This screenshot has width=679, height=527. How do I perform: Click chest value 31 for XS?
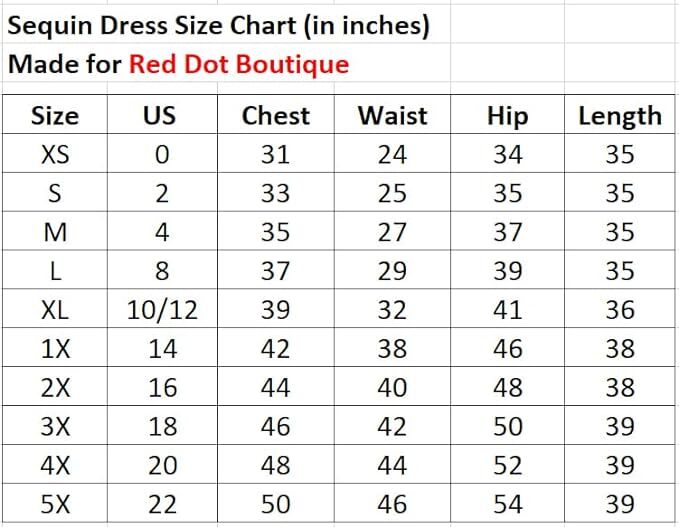275,153
